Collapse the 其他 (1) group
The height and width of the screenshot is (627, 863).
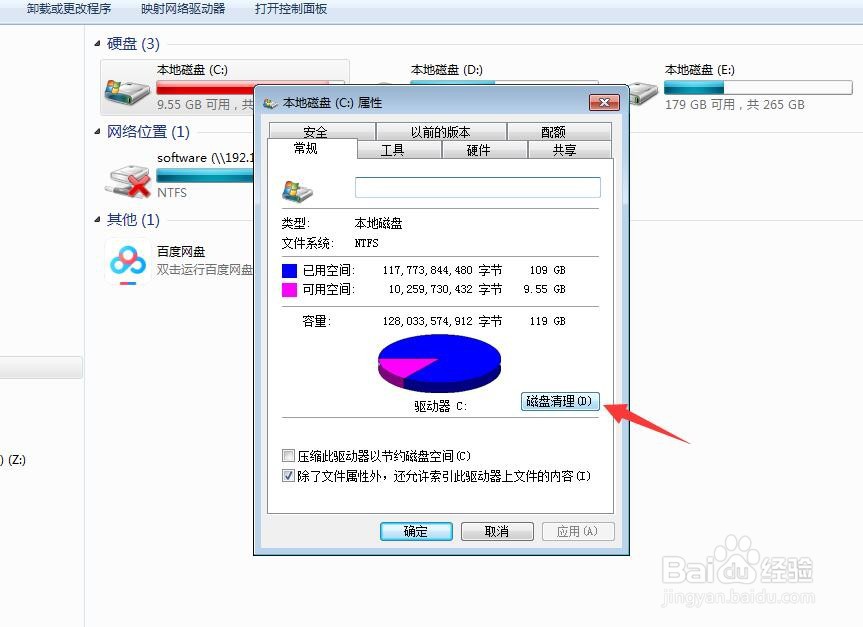pos(97,220)
